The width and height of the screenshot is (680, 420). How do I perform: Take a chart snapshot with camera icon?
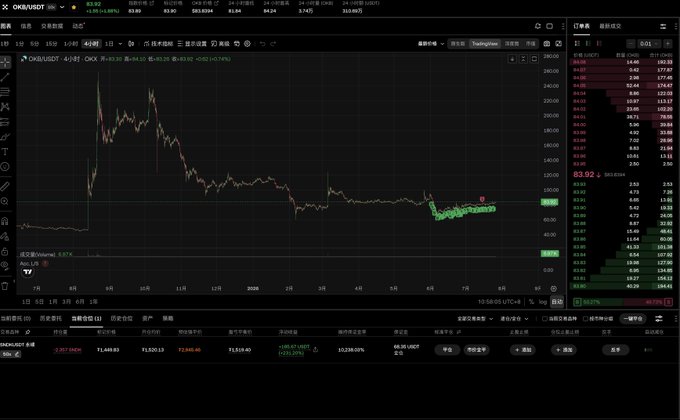(x=547, y=44)
